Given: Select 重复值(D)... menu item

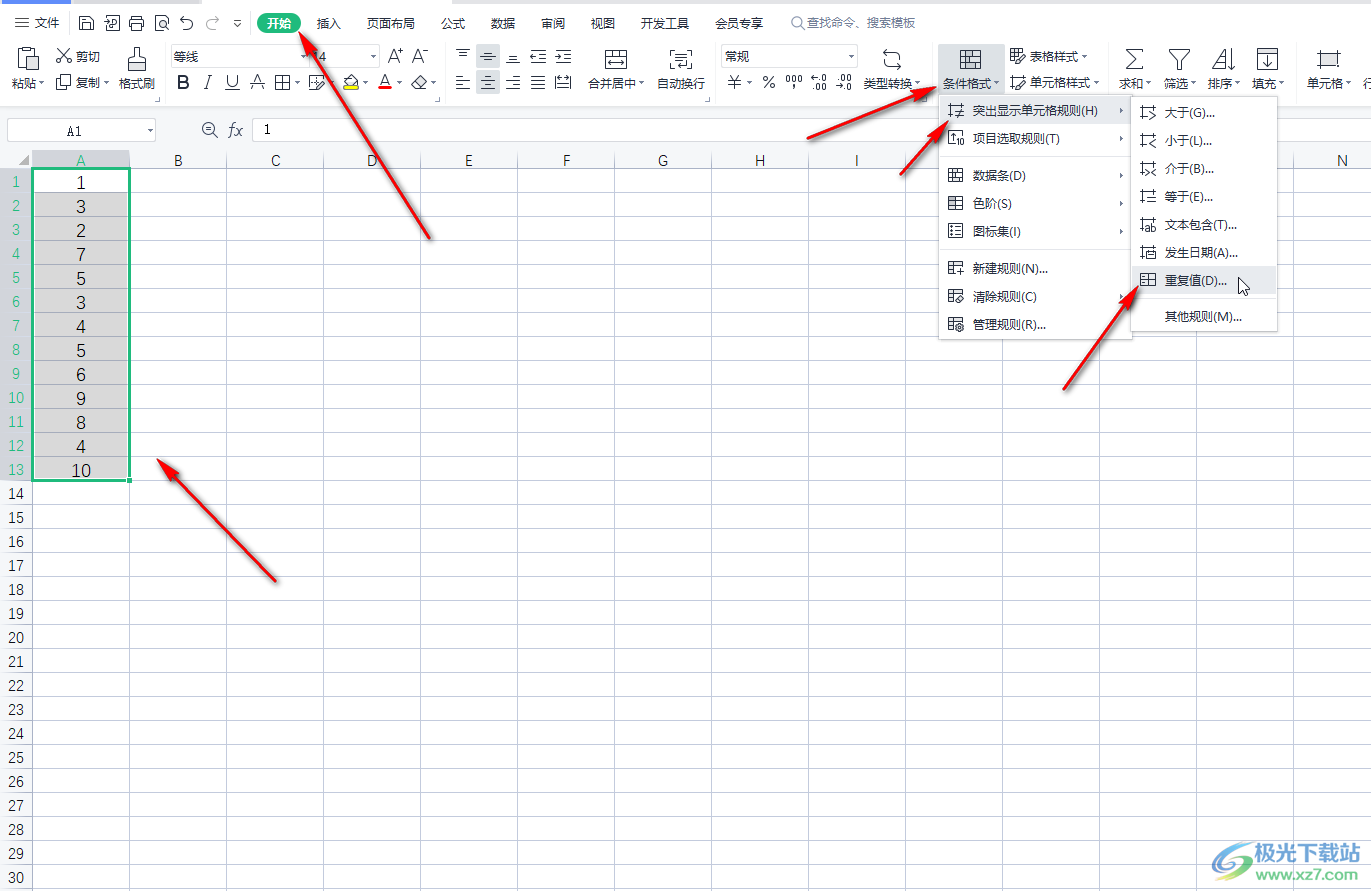Looking at the screenshot, I should coord(1204,281).
